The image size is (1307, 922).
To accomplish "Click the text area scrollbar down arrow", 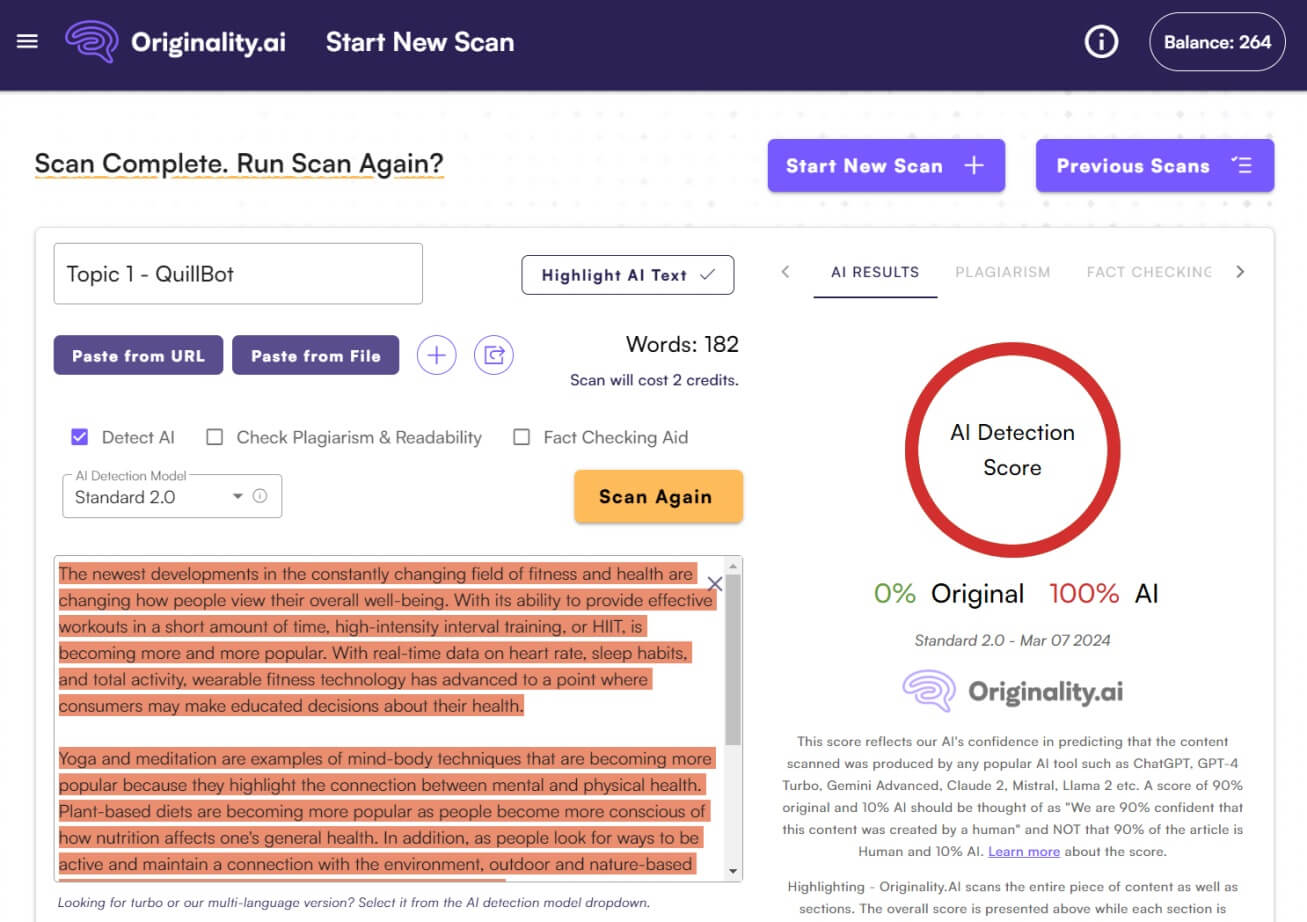I will click(x=733, y=871).
